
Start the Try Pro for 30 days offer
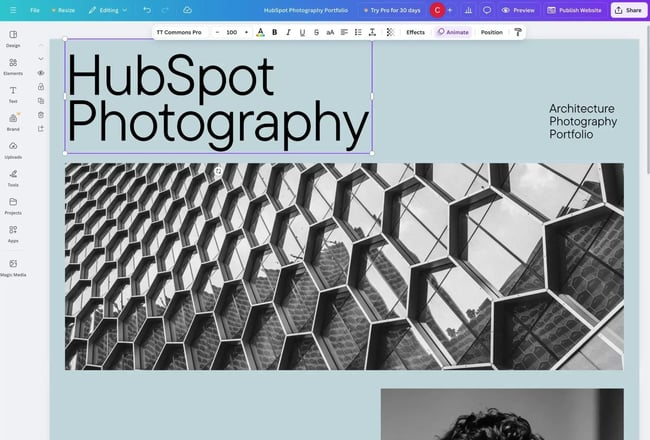coord(392,10)
